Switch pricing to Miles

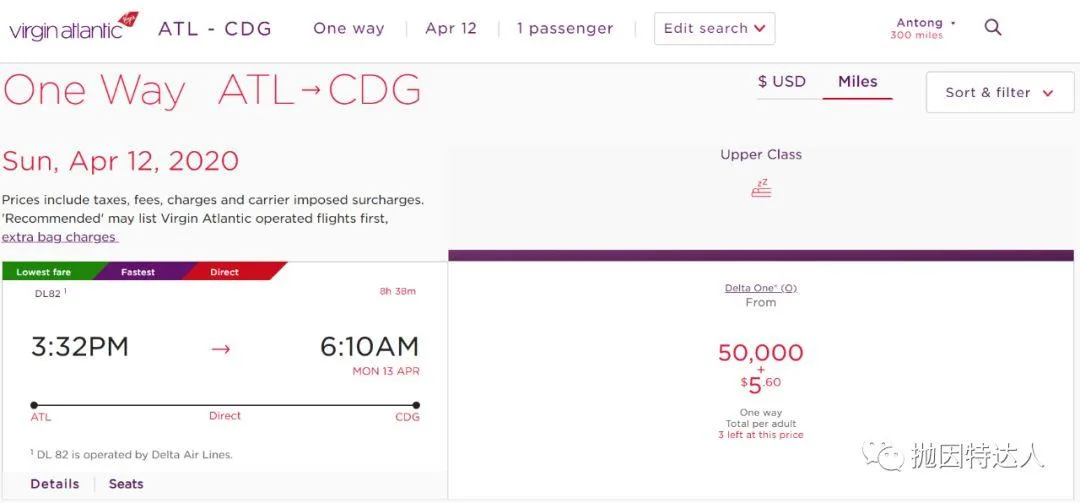coord(857,82)
